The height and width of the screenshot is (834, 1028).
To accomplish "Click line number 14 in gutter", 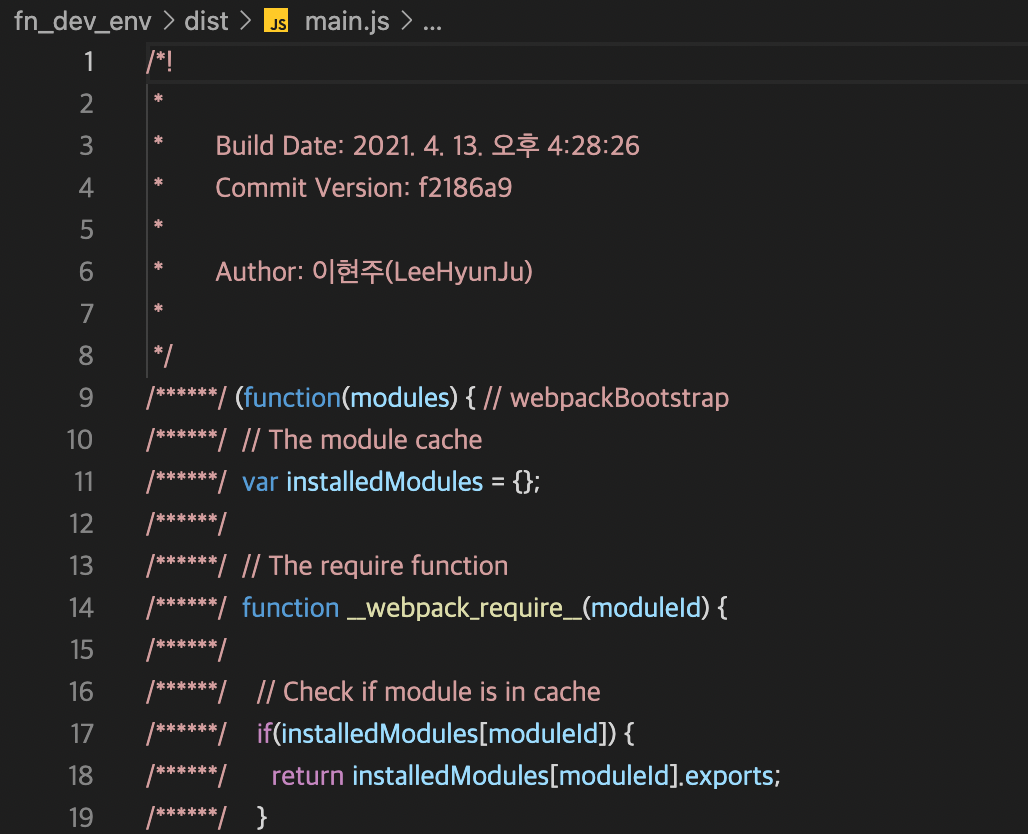I will pos(81,607).
